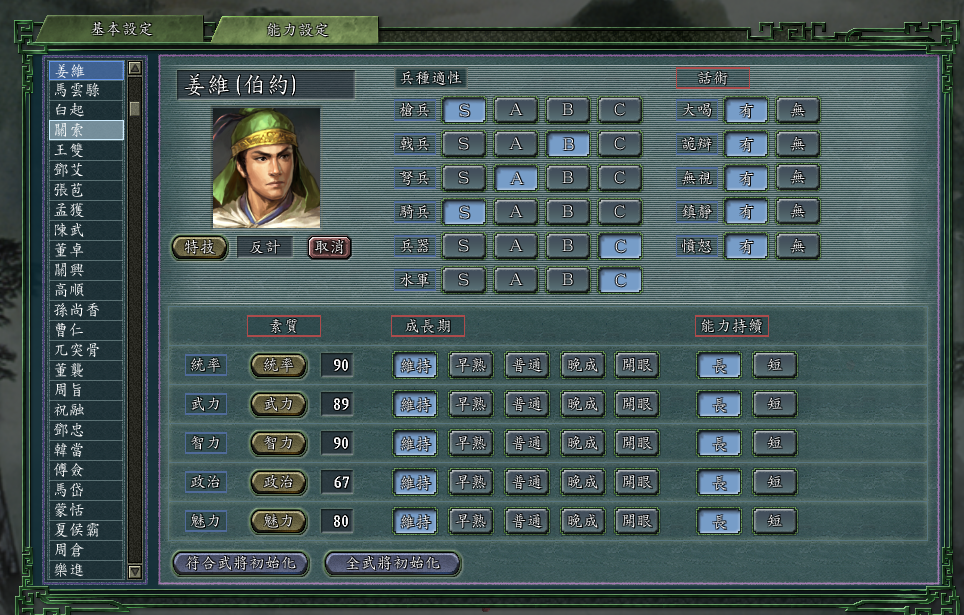Screen dimensions: 964x615
Task: Switch to the 基本設定 tab
Action: pos(121,29)
